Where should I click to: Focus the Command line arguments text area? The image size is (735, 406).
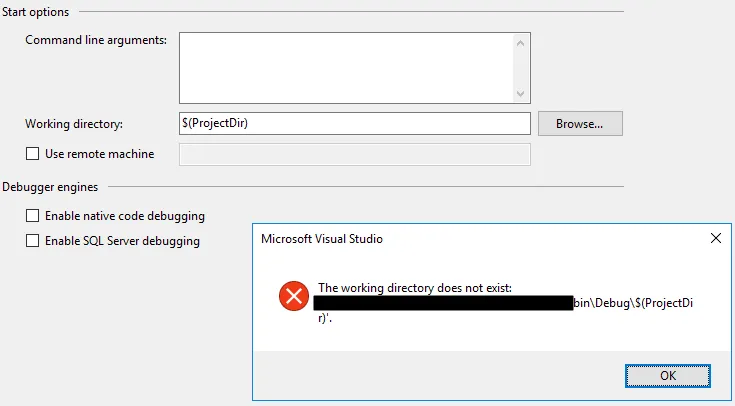(x=347, y=68)
